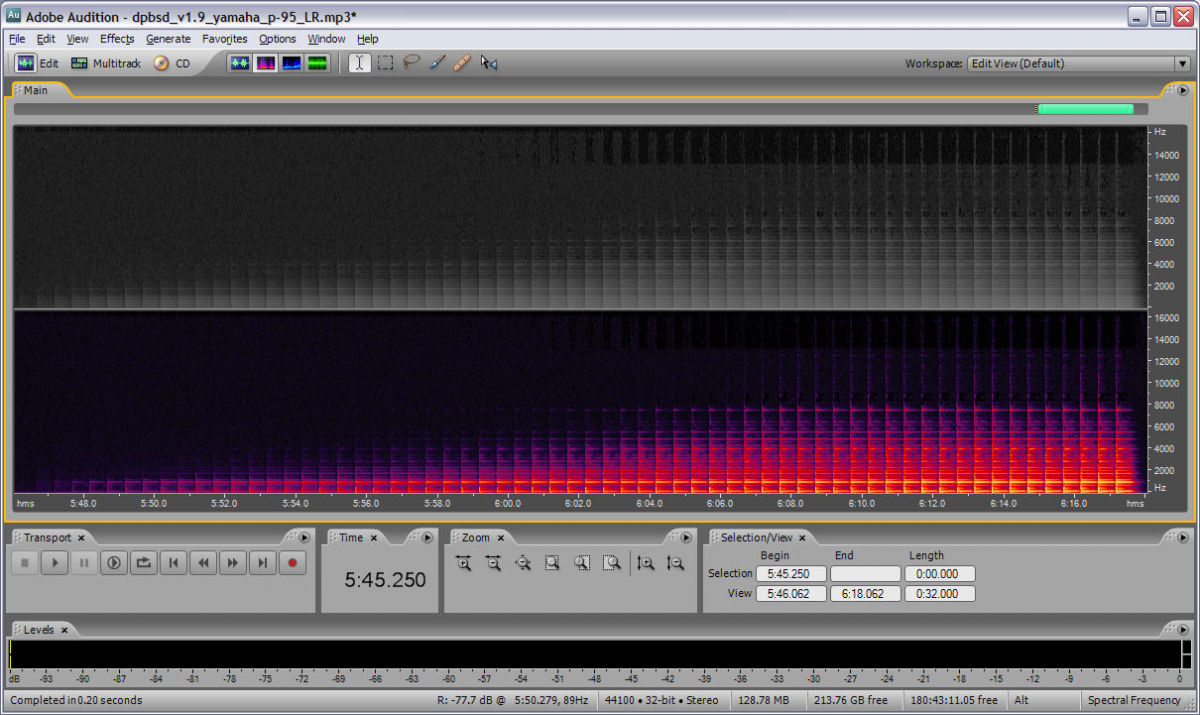
Task: Toggle the Waveform display view
Action: (x=240, y=63)
